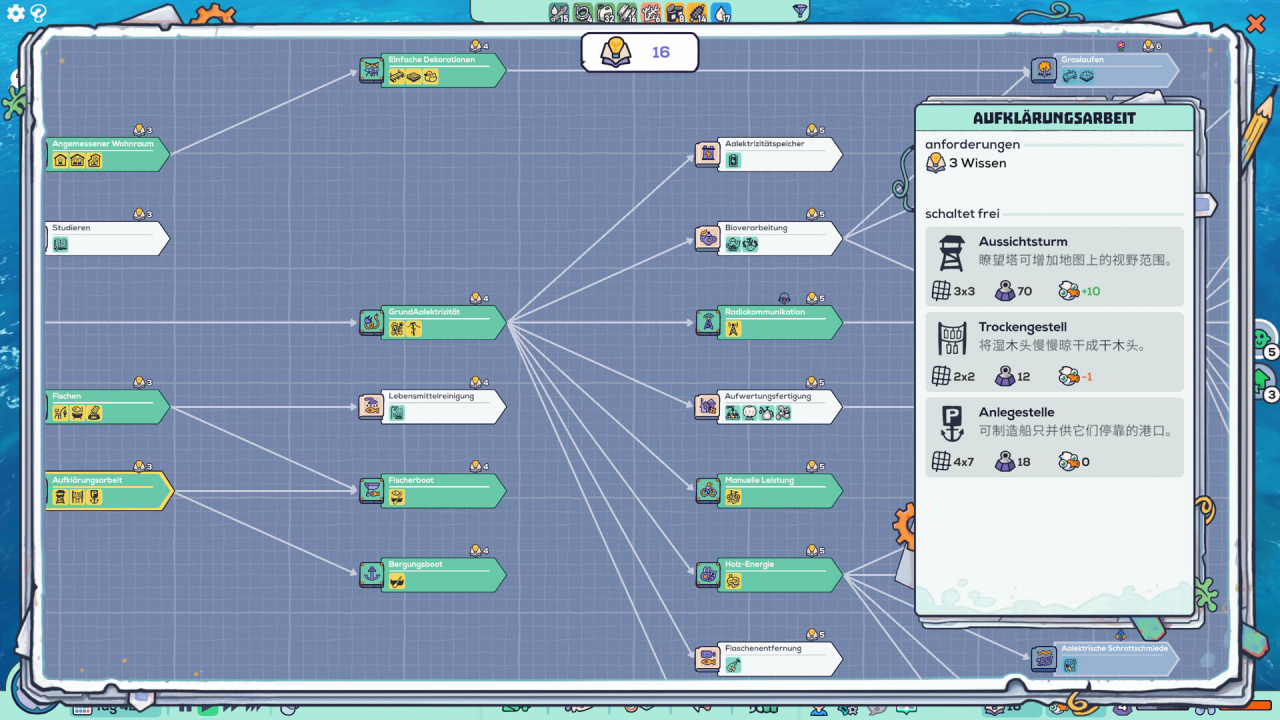Click the Aussichtsturm watchtower icon
1280x720 pixels.
pos(952,253)
